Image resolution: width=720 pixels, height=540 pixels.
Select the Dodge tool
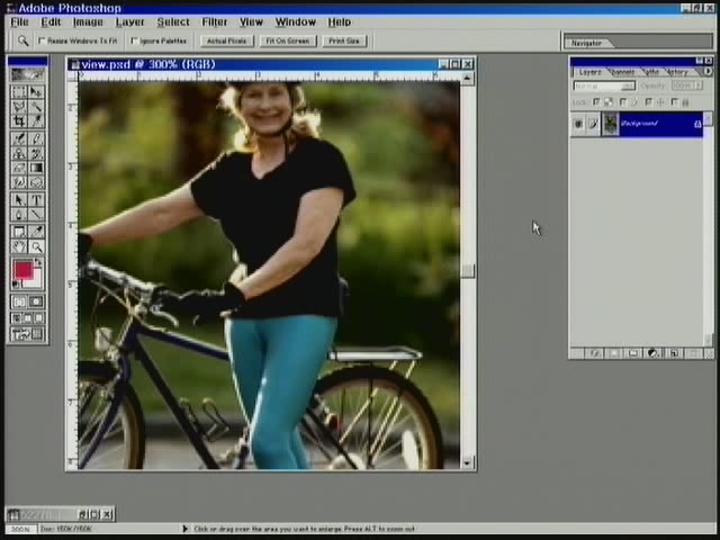[x=36, y=183]
